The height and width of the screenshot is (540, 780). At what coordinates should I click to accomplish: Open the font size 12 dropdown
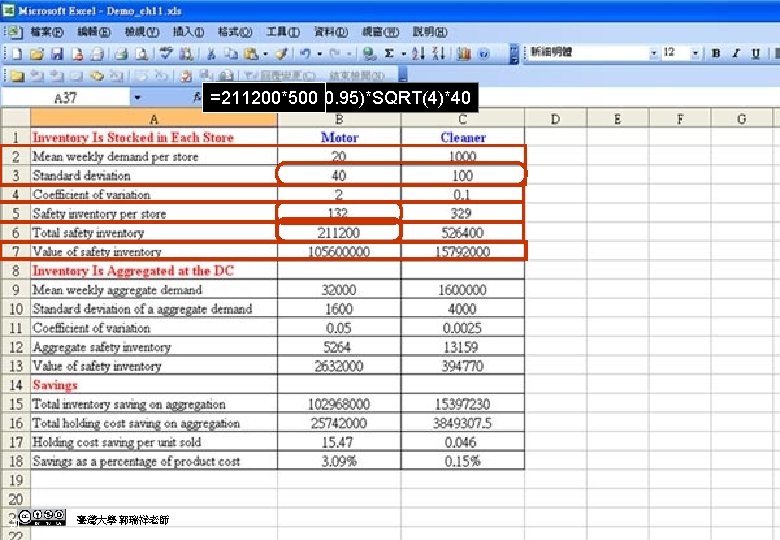695,53
